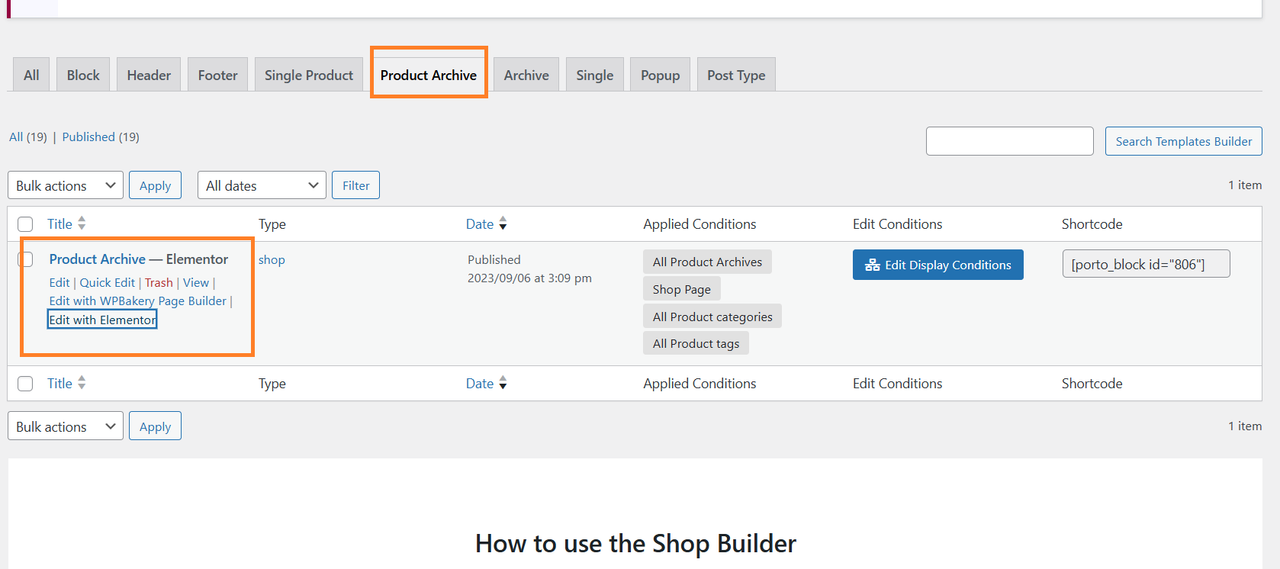This screenshot has width=1280, height=569.
Task: Open the top Bulk actions dropdown
Action: 65,185
